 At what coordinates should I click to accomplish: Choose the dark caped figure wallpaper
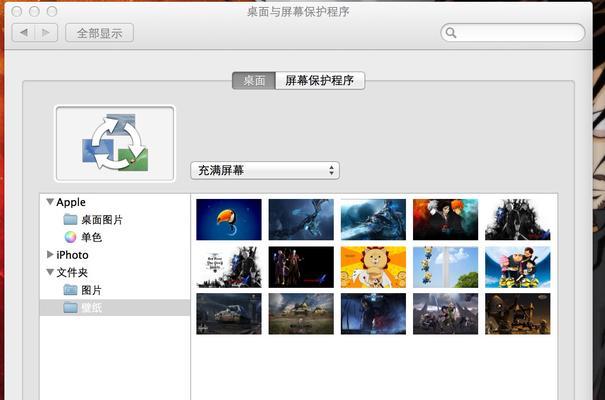pyautogui.click(x=373, y=314)
